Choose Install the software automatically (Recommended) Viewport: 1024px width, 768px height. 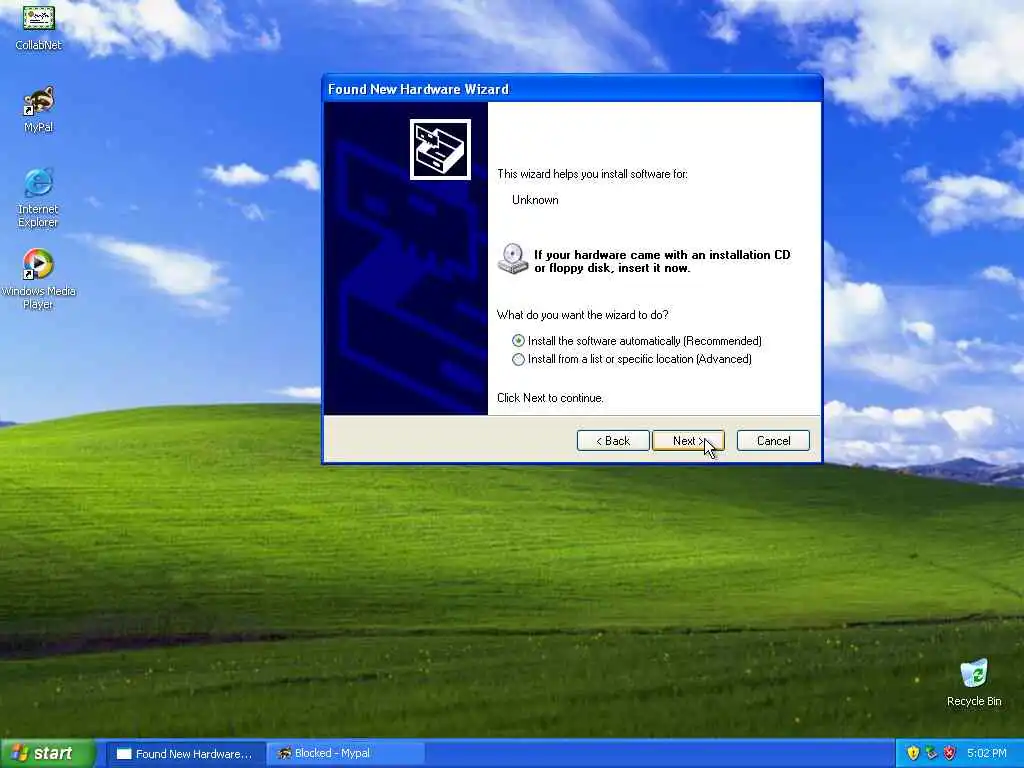(637, 341)
